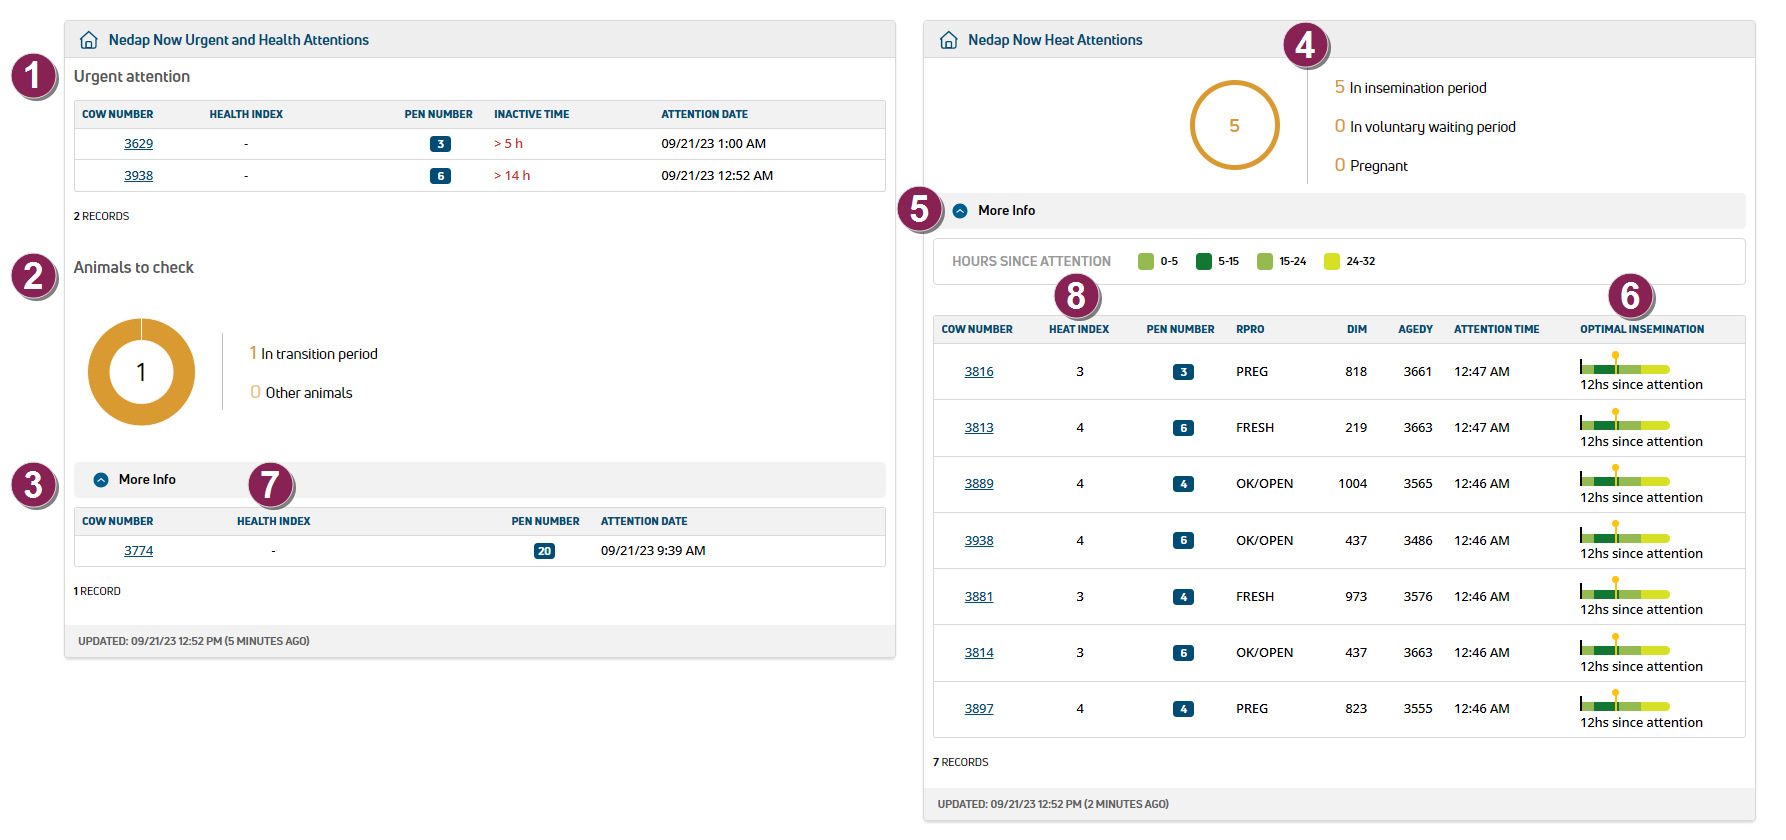Viewport: 1786px width, 840px height.
Task: Click pen badge 4 in cow 3889 row
Action: click(x=1183, y=484)
